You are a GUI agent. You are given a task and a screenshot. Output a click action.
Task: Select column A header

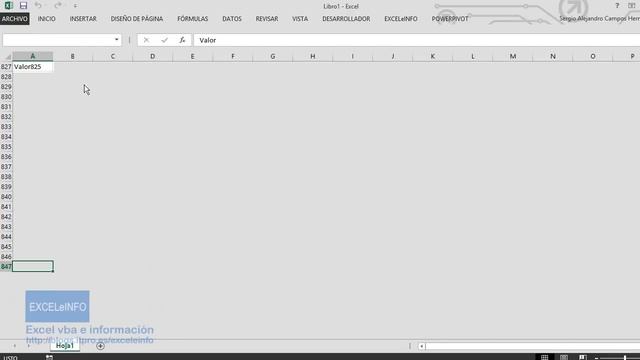[x=33, y=56]
